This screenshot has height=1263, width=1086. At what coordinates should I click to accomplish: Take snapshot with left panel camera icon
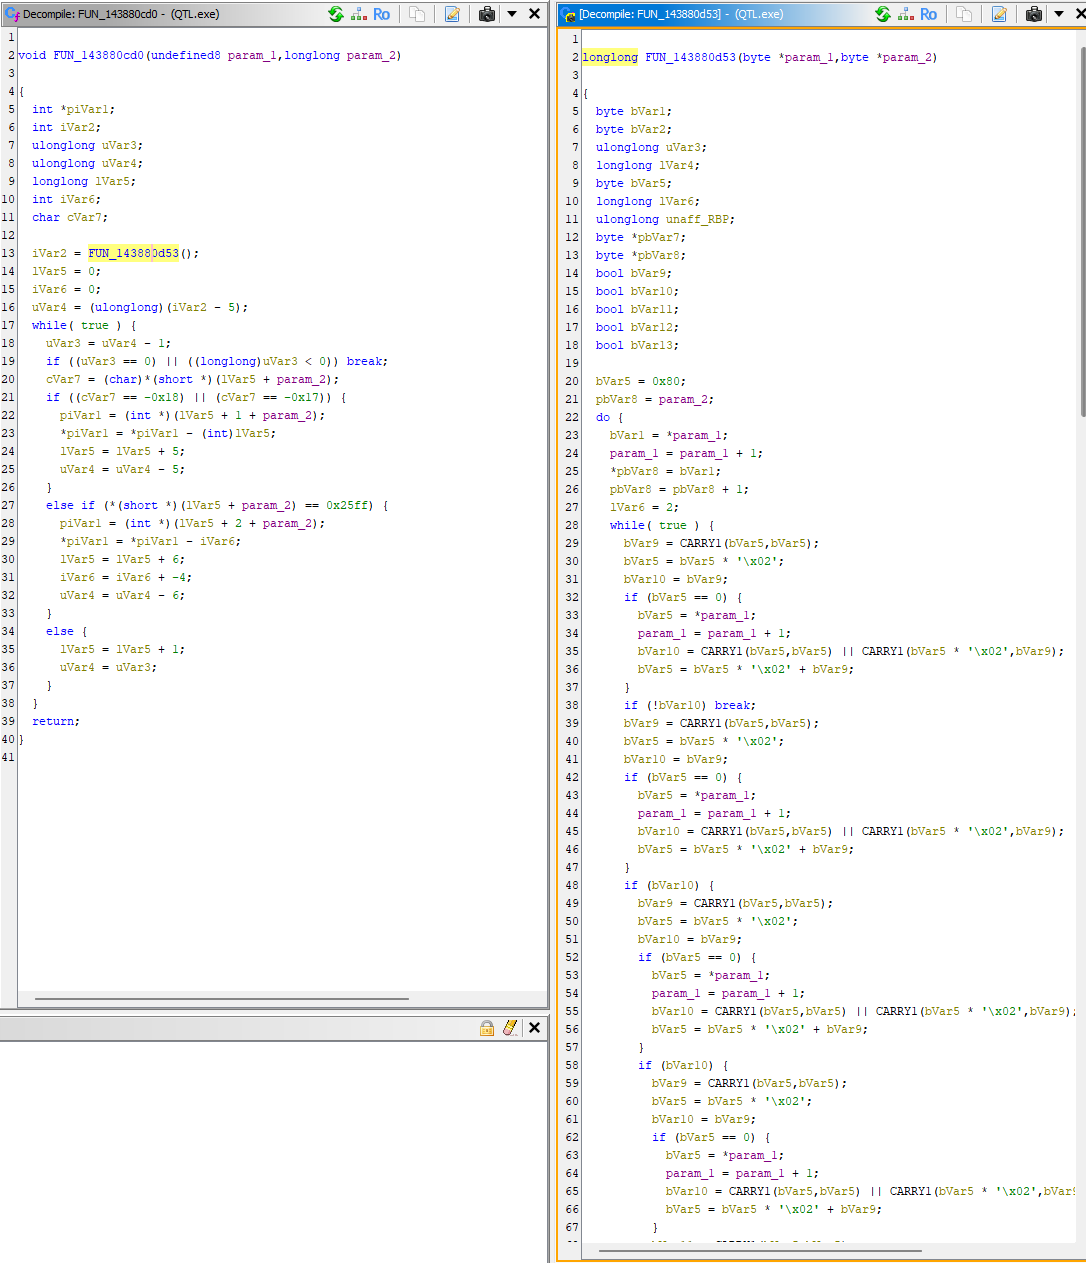pos(487,14)
